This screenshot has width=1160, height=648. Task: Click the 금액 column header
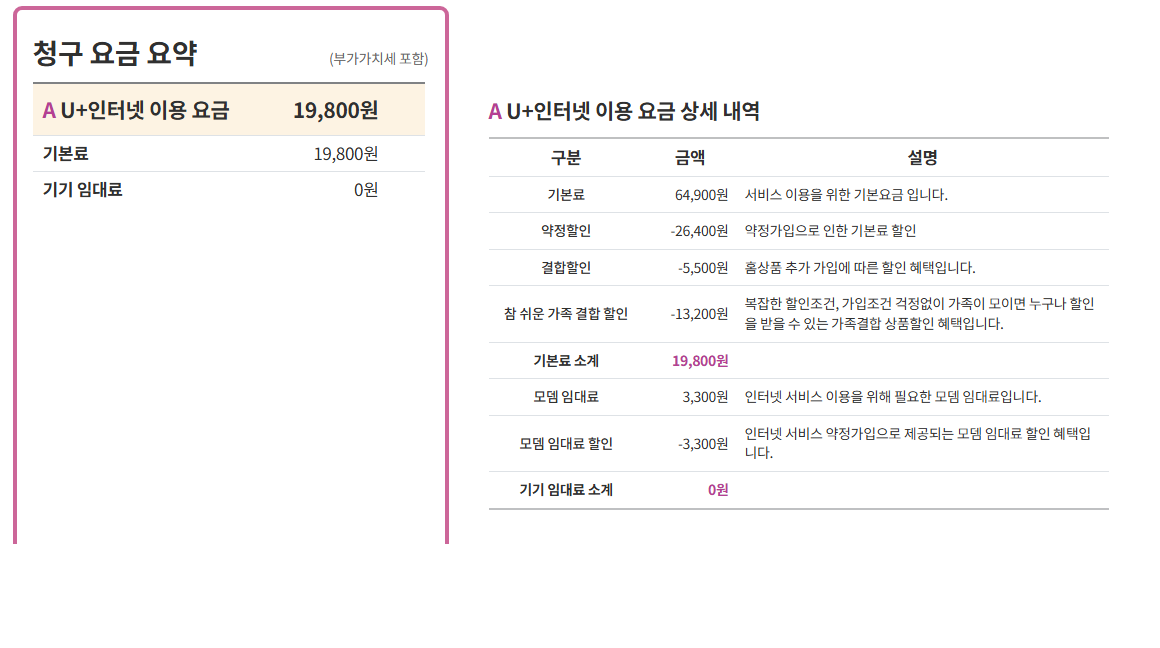coord(686,157)
